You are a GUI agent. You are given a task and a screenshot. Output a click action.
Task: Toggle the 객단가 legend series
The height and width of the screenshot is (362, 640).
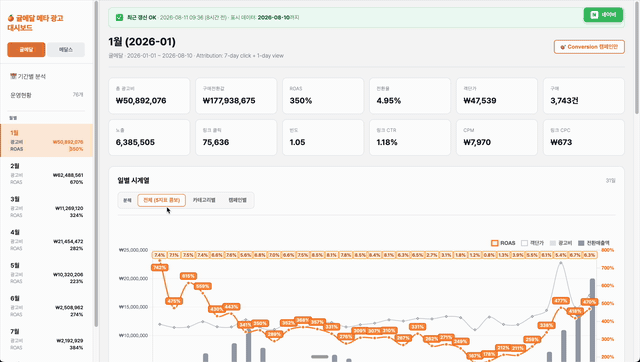click(x=533, y=243)
